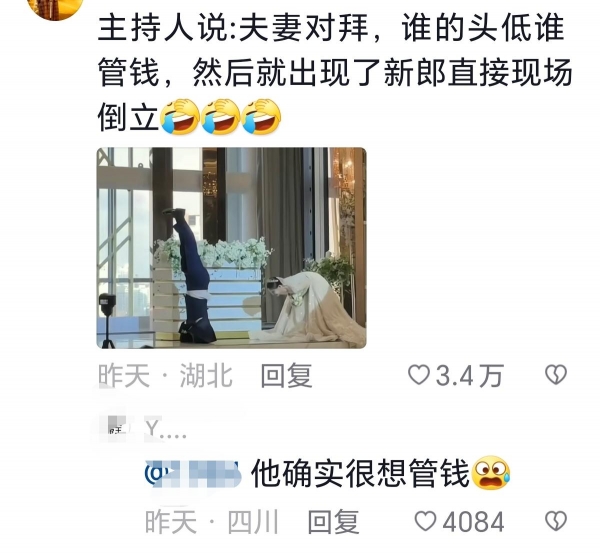The image size is (600, 554).
Task: Like the reply with 4084 likes
Action: 426,521
